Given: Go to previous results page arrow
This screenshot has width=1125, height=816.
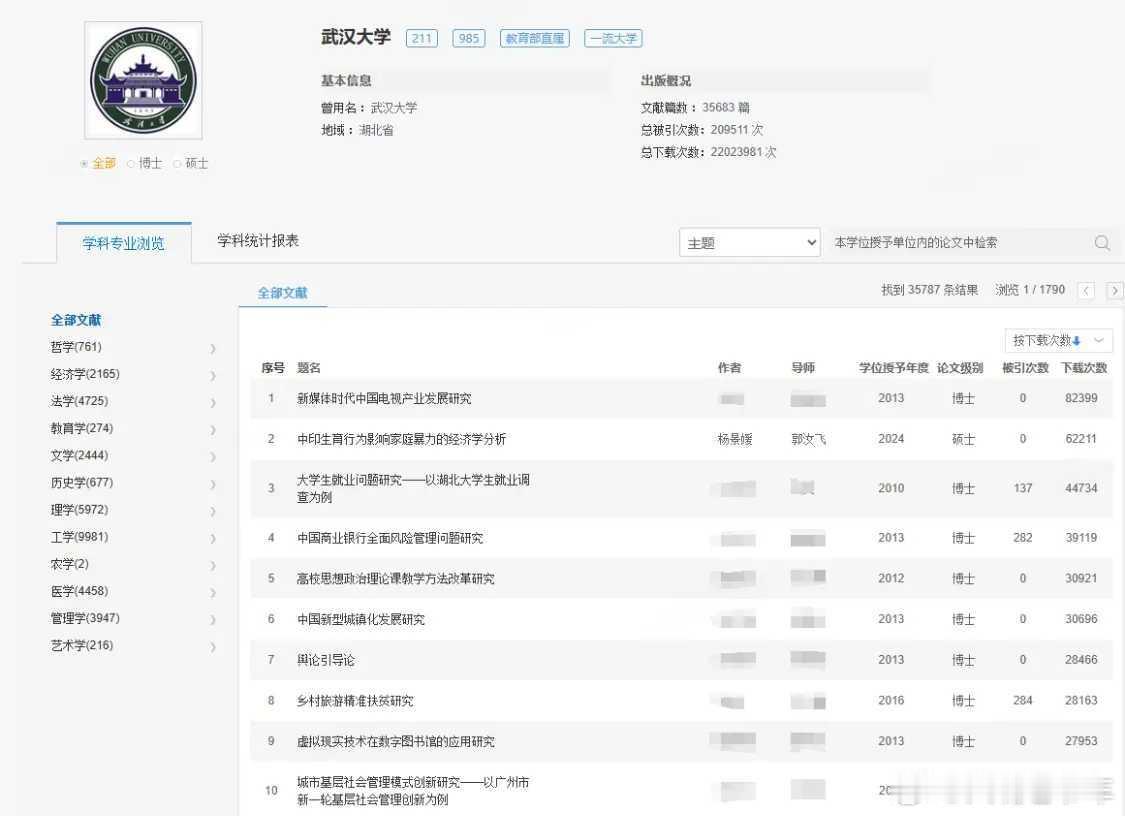Looking at the screenshot, I should click(x=1086, y=291).
